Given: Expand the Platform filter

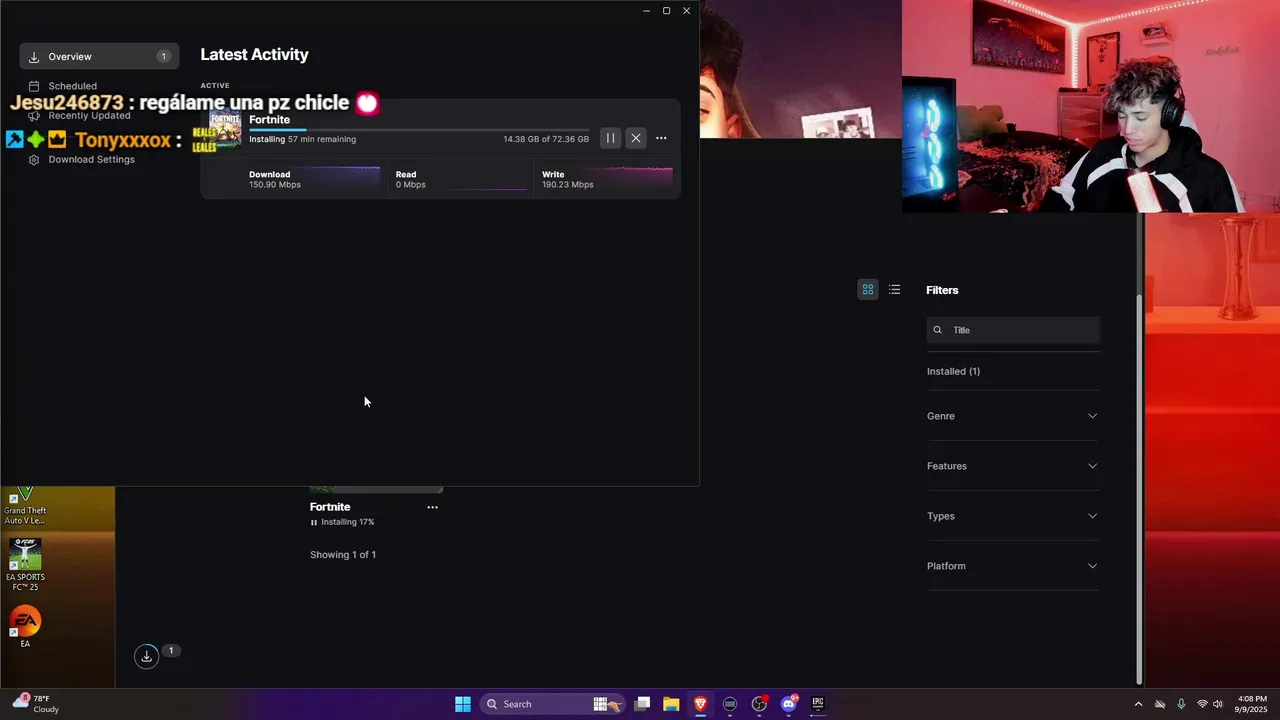Looking at the screenshot, I should (1013, 566).
